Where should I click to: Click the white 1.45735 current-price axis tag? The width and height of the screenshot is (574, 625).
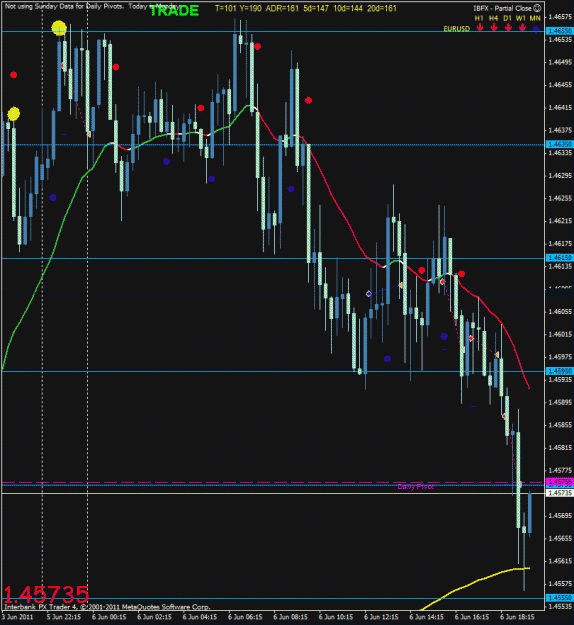coord(560,493)
